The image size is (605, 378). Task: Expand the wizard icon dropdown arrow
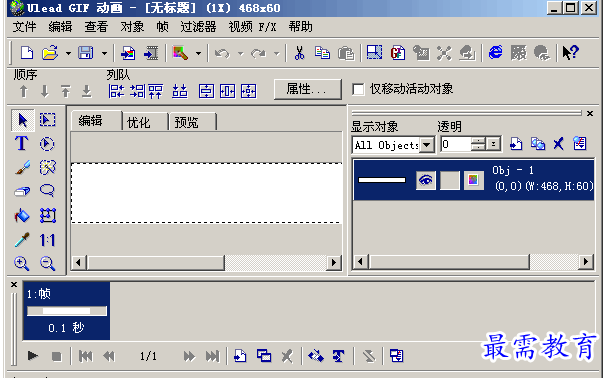(198, 53)
